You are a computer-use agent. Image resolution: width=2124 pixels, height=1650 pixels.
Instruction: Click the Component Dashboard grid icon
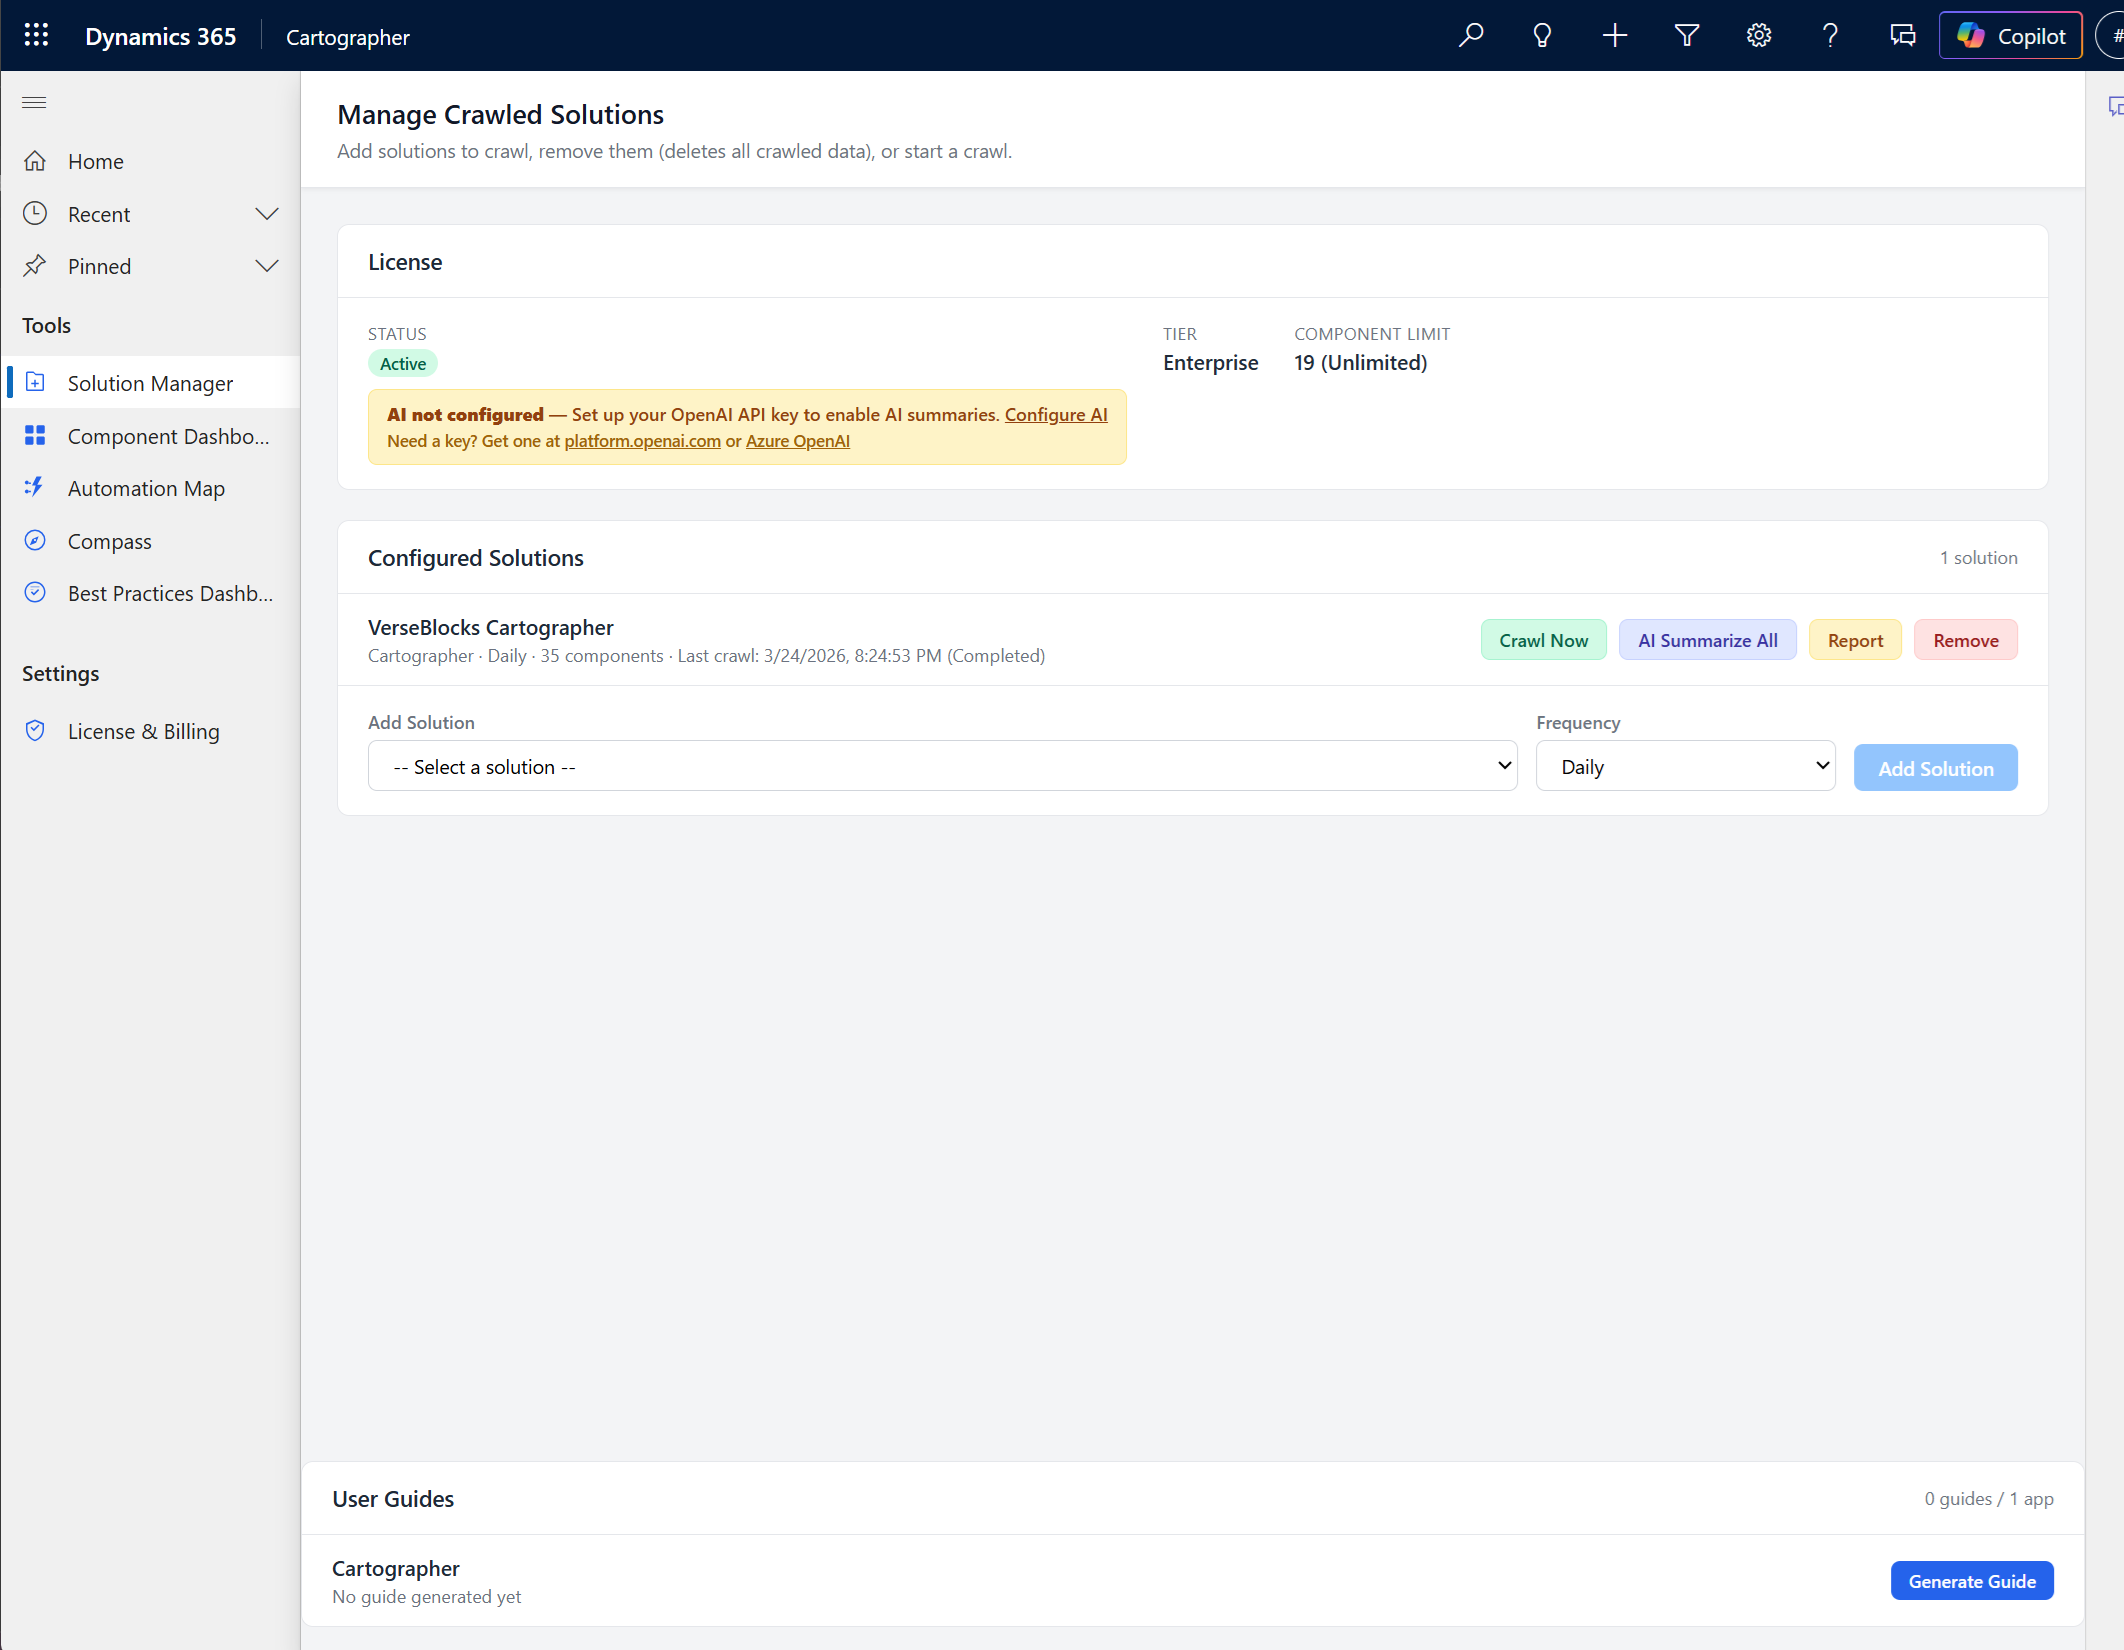[35, 436]
